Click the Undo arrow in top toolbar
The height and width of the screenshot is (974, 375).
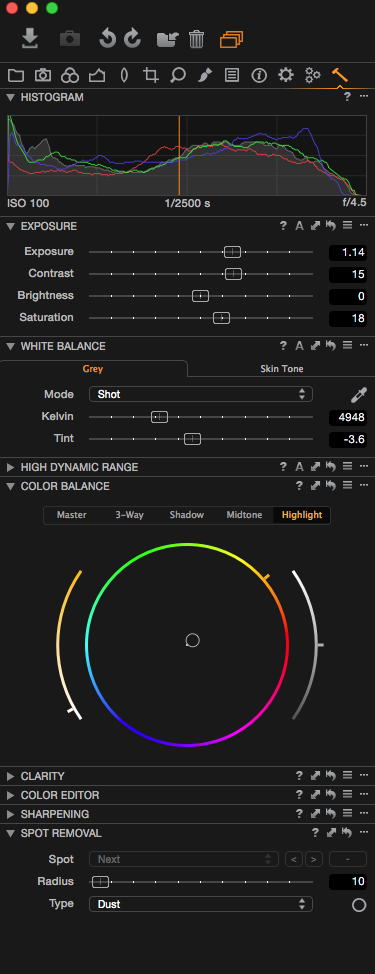coord(107,39)
